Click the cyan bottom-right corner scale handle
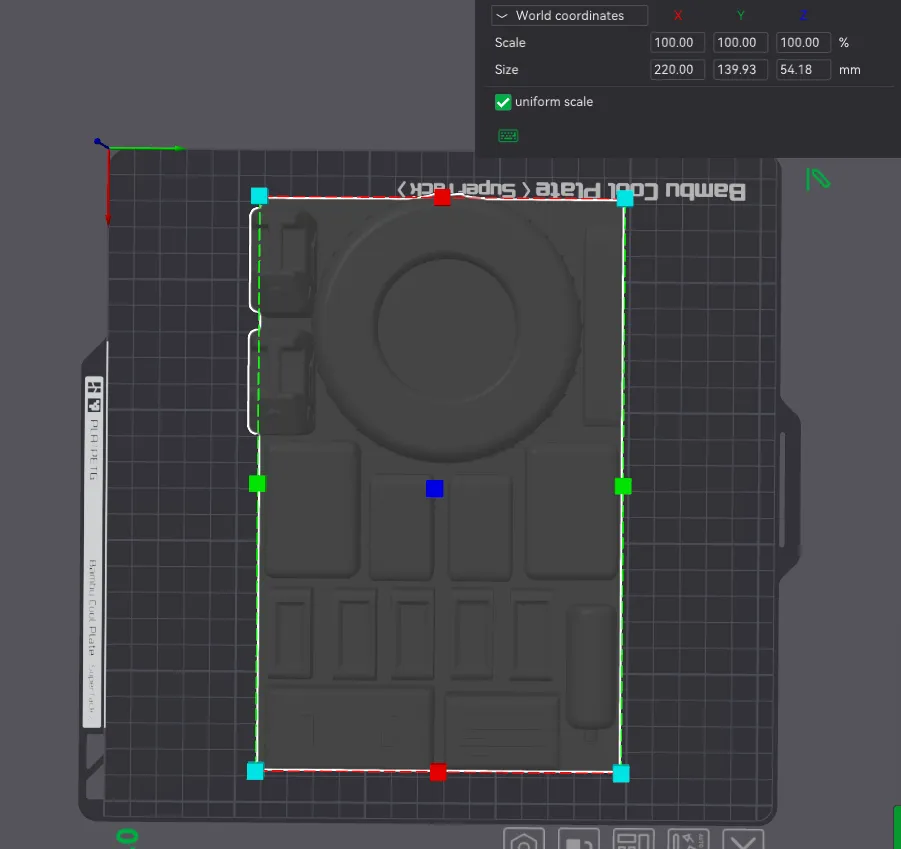This screenshot has width=901, height=849. (x=621, y=773)
